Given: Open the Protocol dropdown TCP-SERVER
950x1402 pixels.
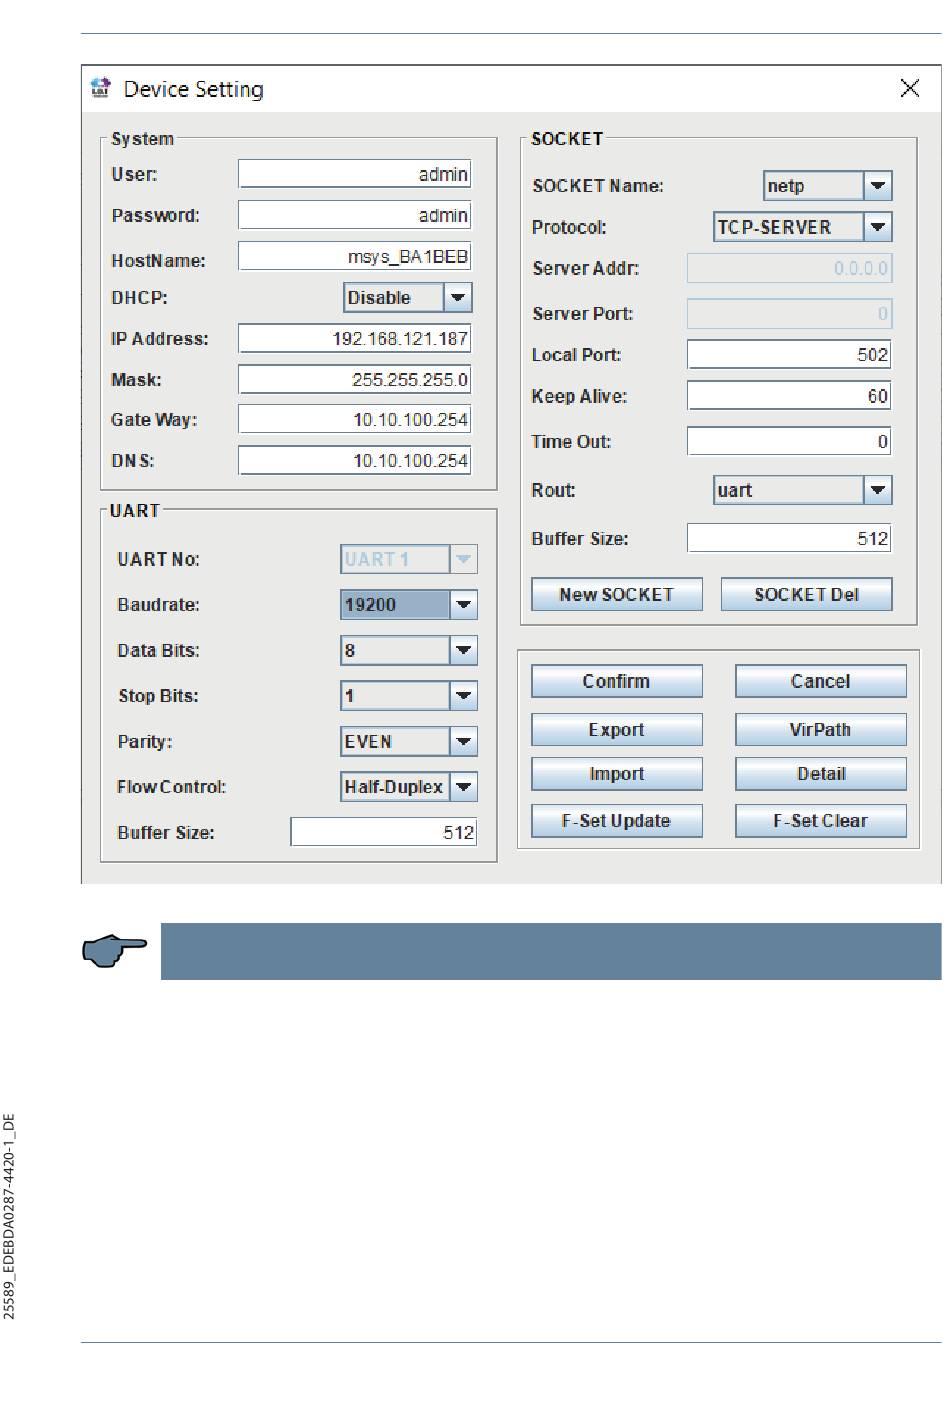Looking at the screenshot, I should point(802,227).
